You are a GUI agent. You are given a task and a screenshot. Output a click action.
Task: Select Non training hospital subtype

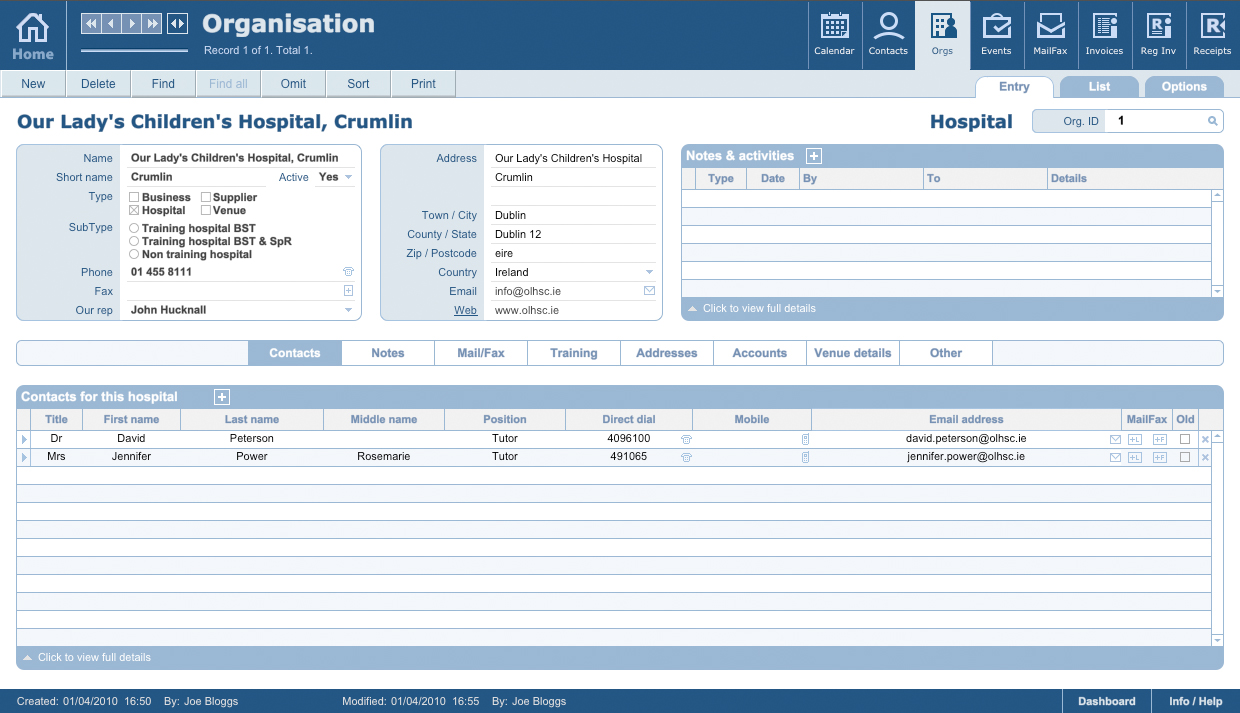[x=134, y=255]
